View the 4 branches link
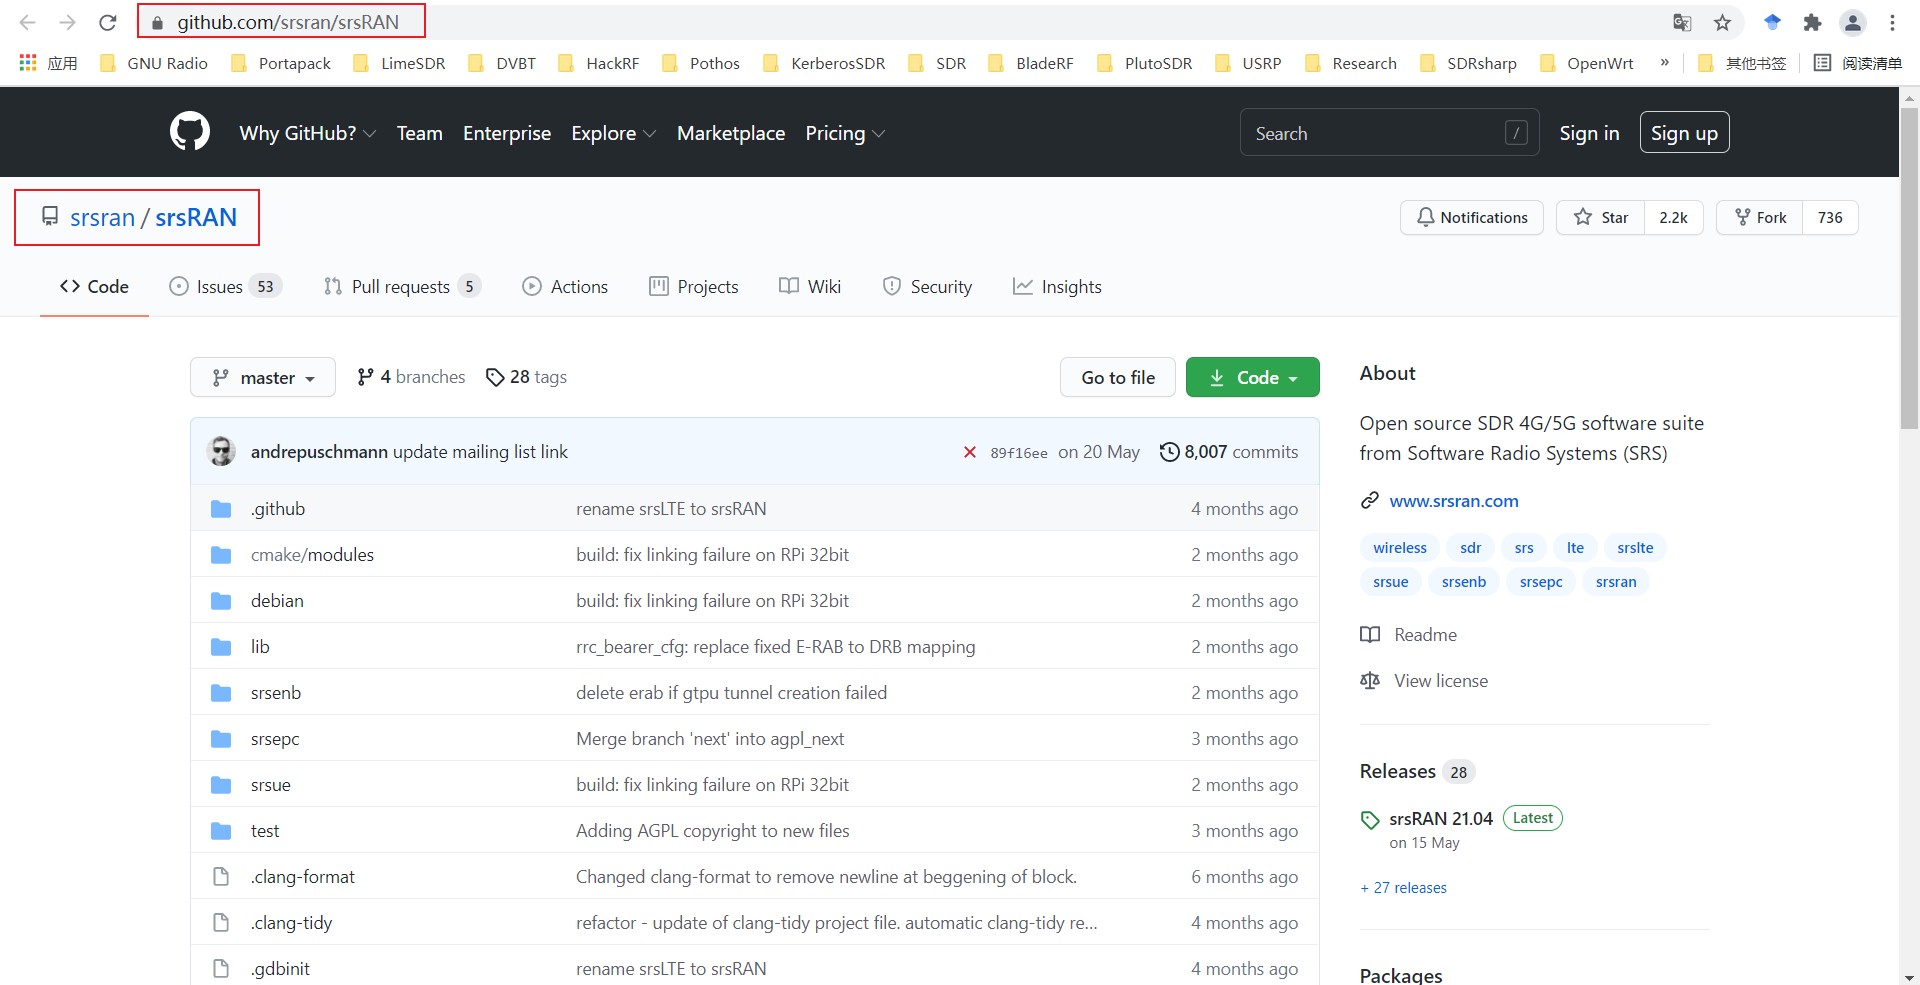1920x985 pixels. 411,377
